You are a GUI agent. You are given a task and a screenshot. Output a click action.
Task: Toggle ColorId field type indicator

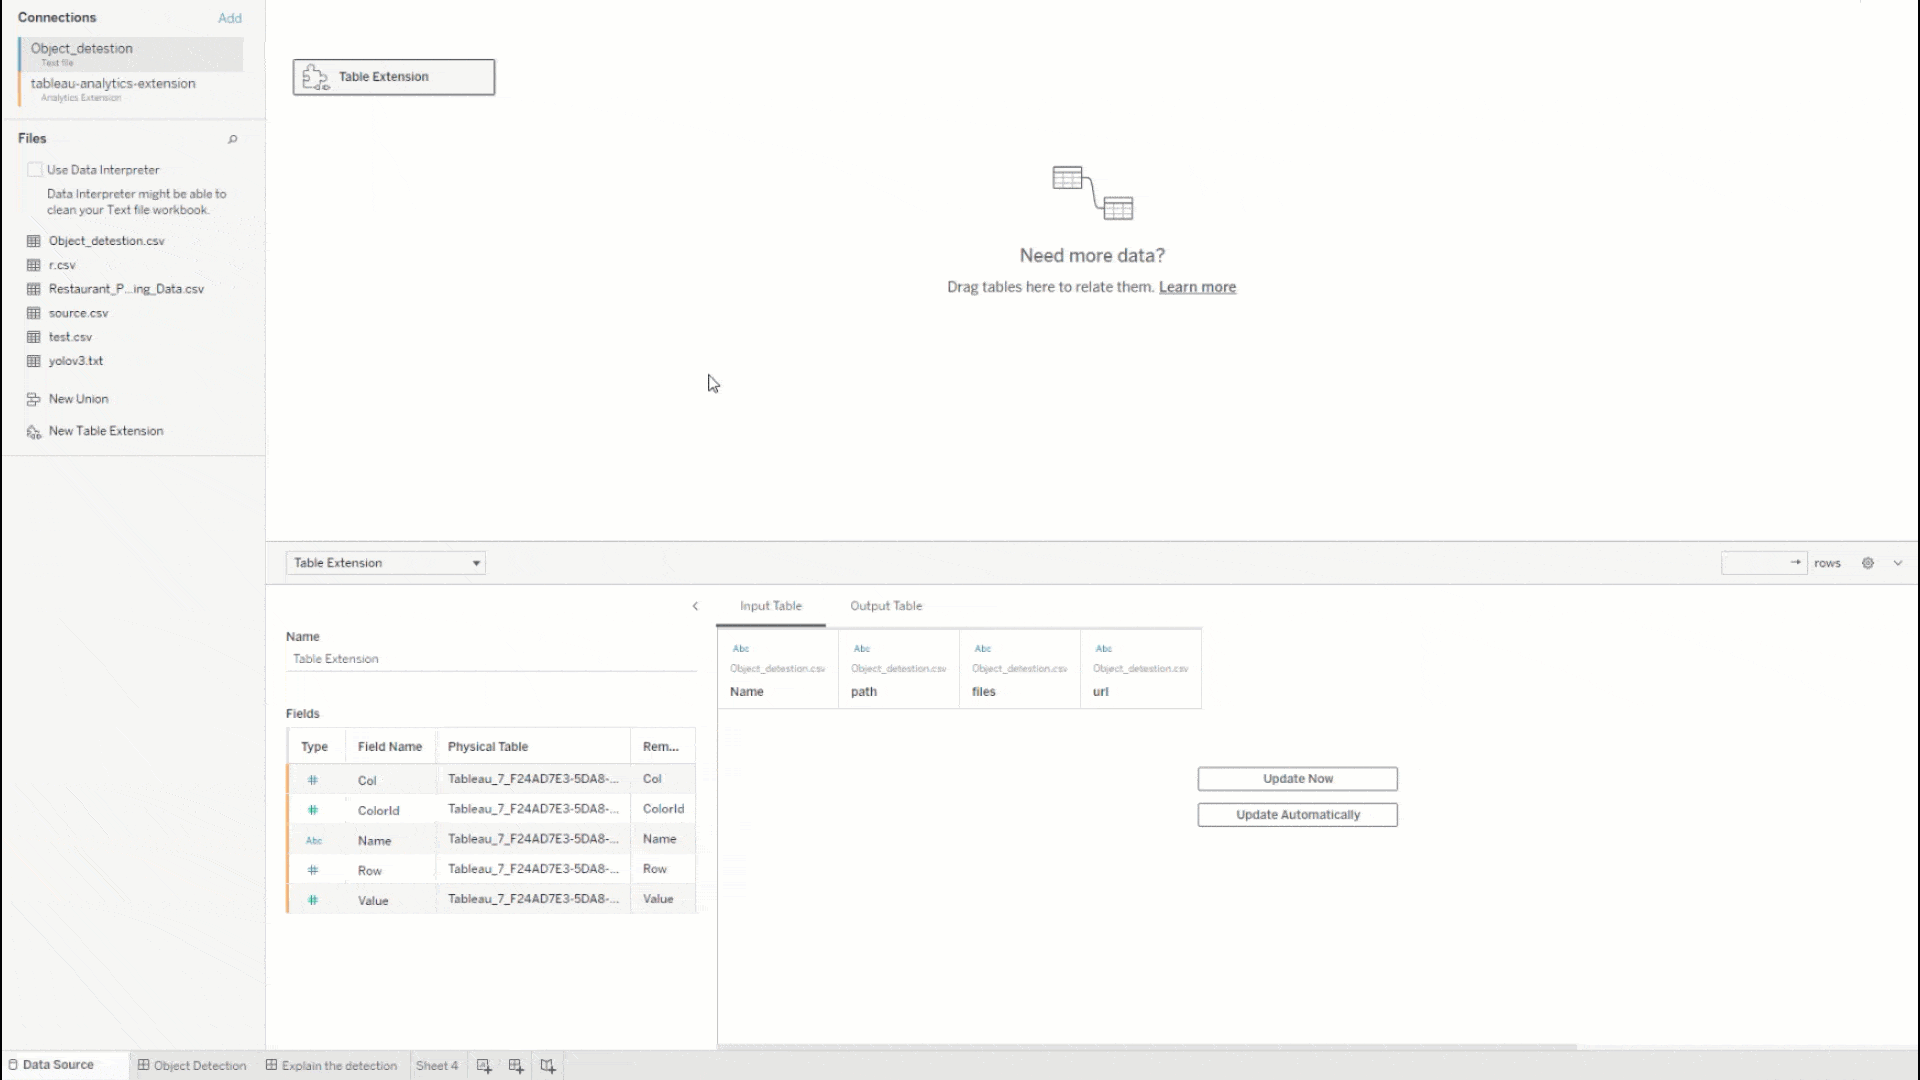pyautogui.click(x=313, y=808)
